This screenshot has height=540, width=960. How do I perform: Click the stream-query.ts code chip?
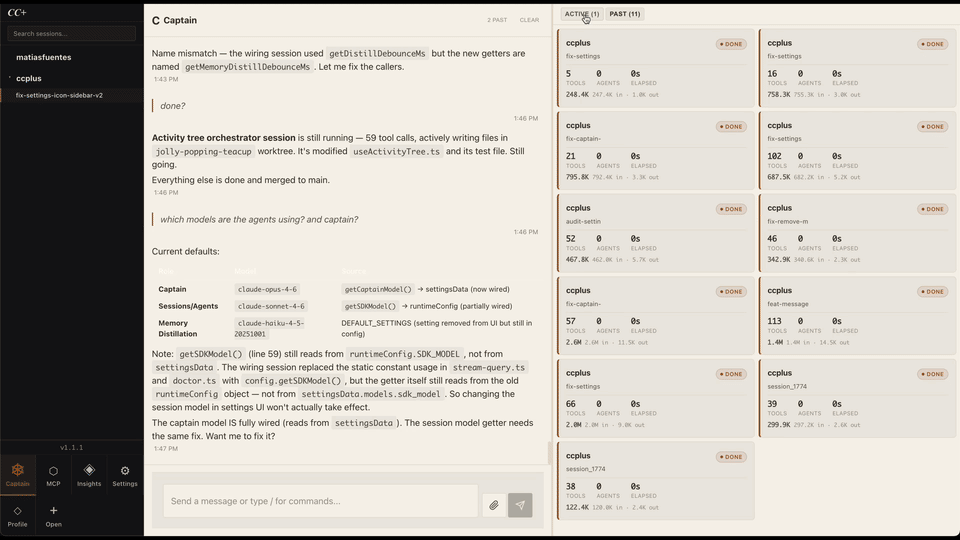[x=489, y=367]
